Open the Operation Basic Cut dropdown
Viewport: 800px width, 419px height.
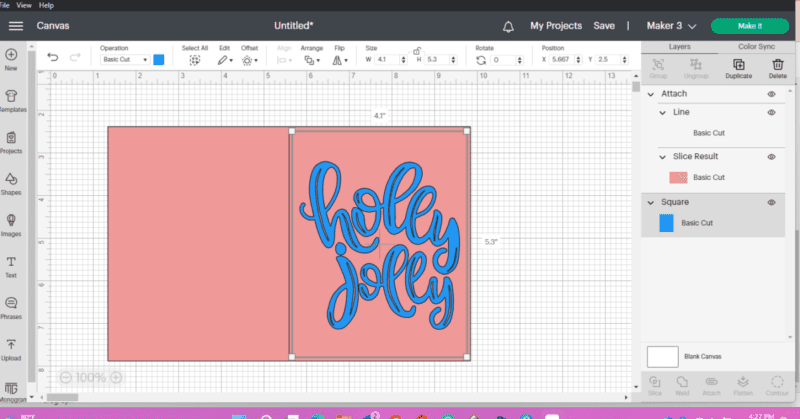click(x=124, y=60)
